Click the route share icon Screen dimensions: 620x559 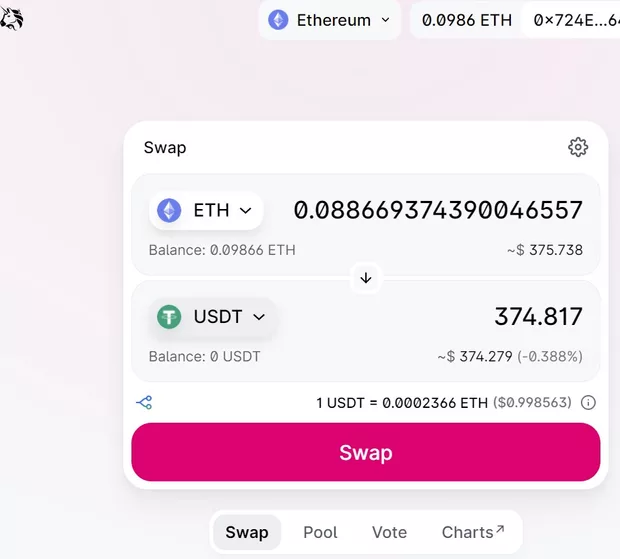click(x=144, y=403)
